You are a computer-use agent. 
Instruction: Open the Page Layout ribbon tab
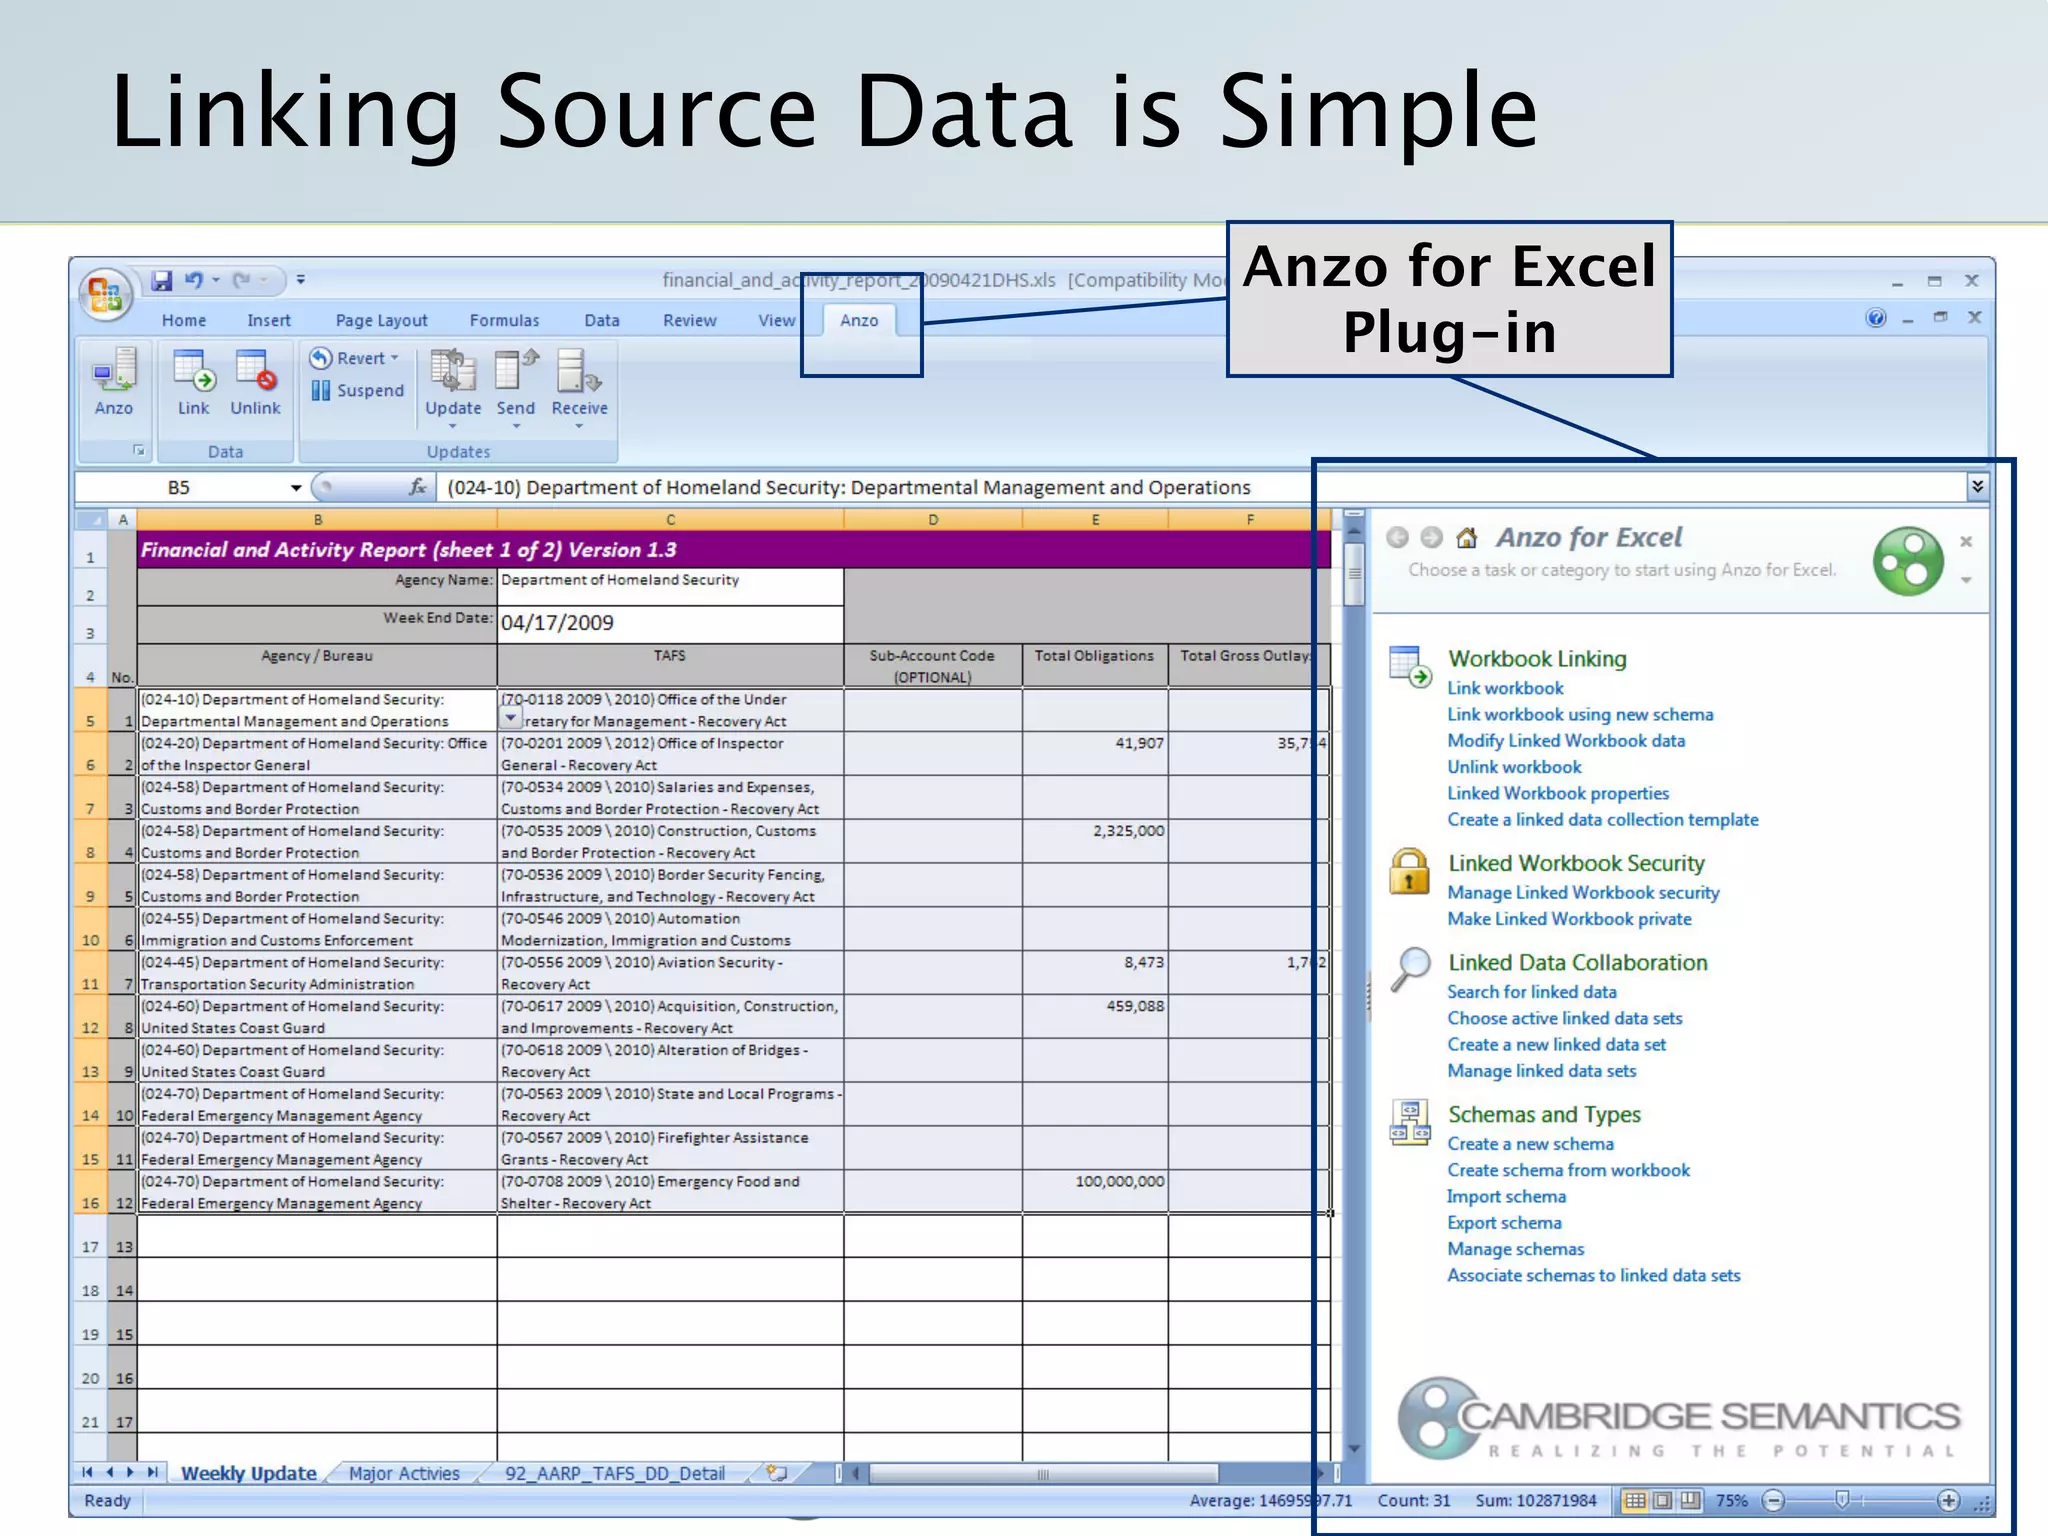coord(381,321)
